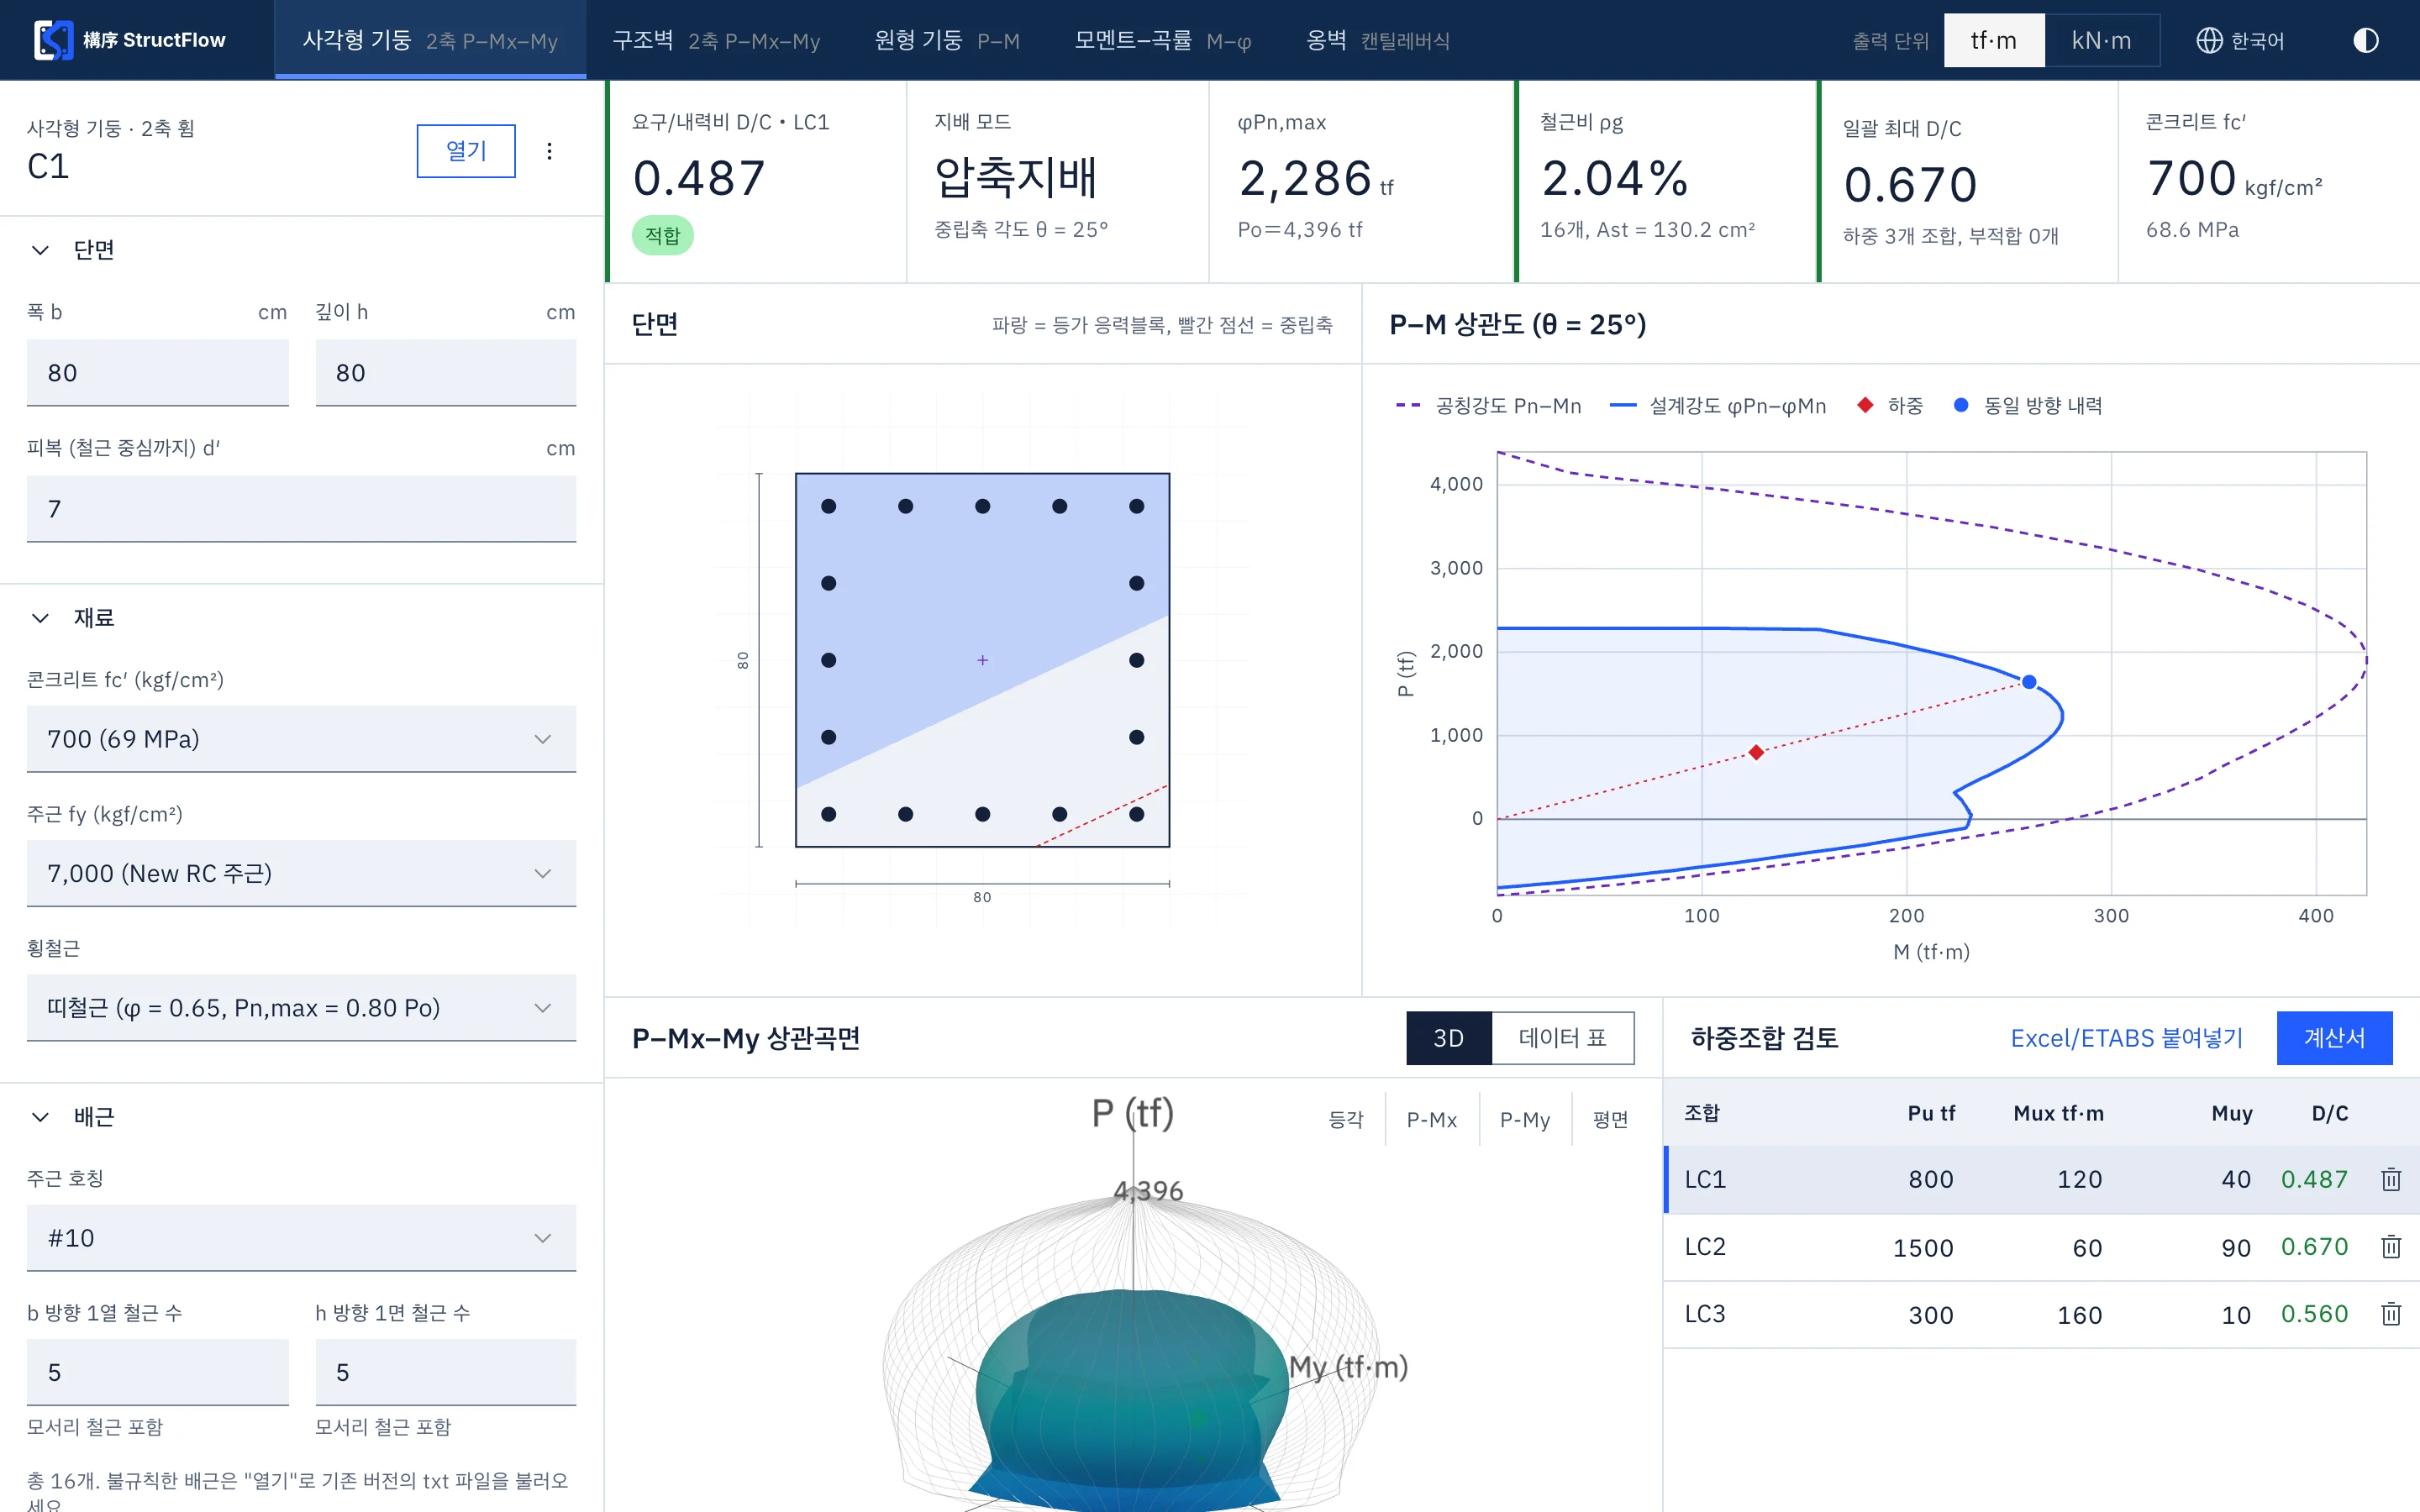Switch to the 원형 기둥 P-M tab
The width and height of the screenshot is (2420, 1512).
point(947,40)
